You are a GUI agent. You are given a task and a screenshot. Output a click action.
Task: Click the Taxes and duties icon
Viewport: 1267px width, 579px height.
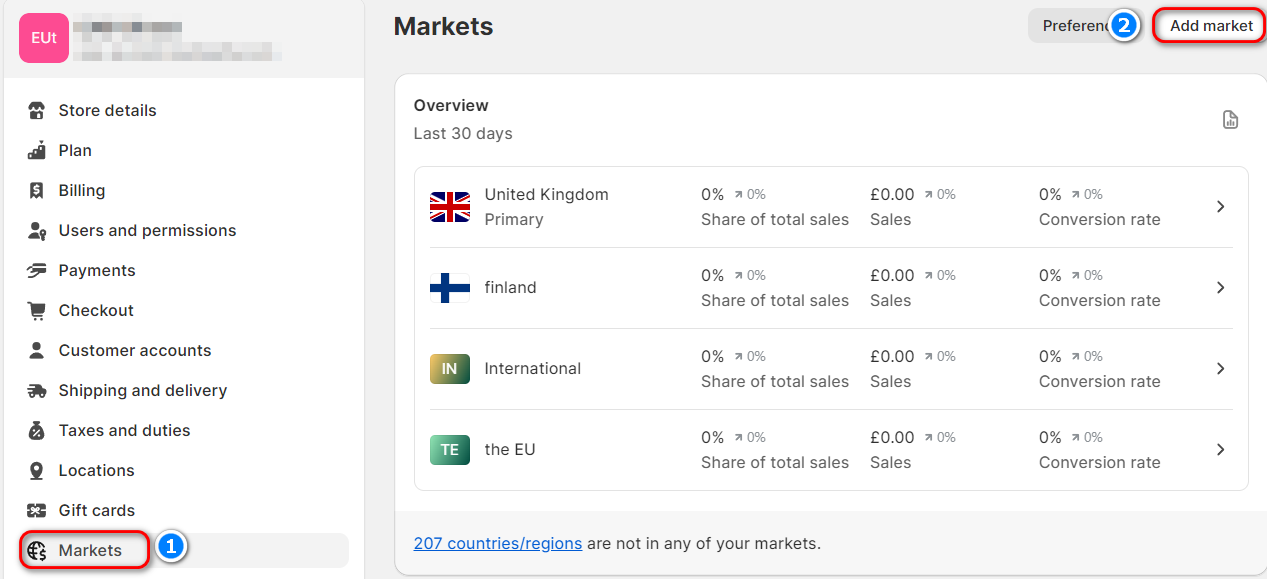(37, 430)
